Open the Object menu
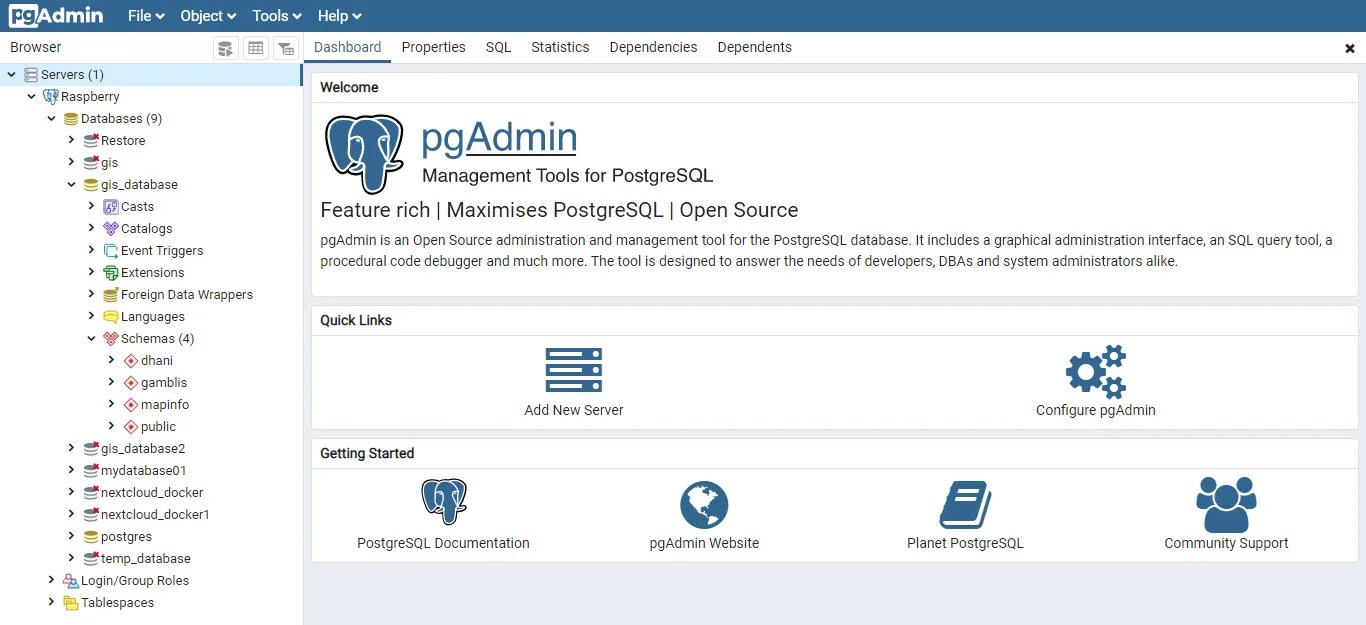Screen dimensions: 1366x625 [x=206, y=16]
